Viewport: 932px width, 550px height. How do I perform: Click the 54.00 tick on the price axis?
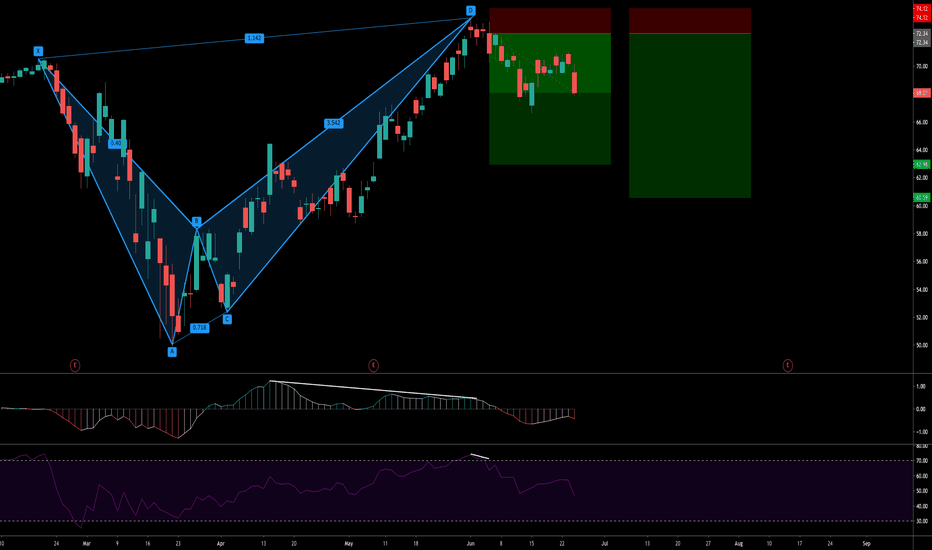[x=921, y=290]
